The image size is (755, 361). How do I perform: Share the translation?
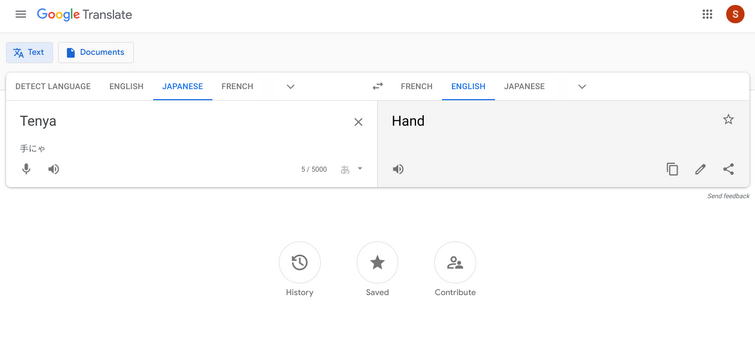tap(729, 169)
